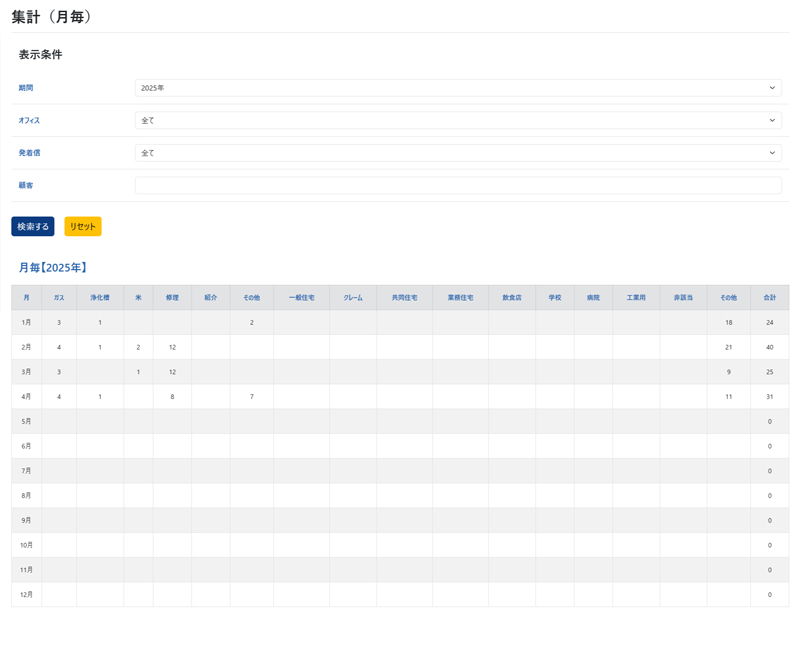Click the その他 header beside 紹介
Image resolution: width=800 pixels, height=665 pixels.
(252, 298)
